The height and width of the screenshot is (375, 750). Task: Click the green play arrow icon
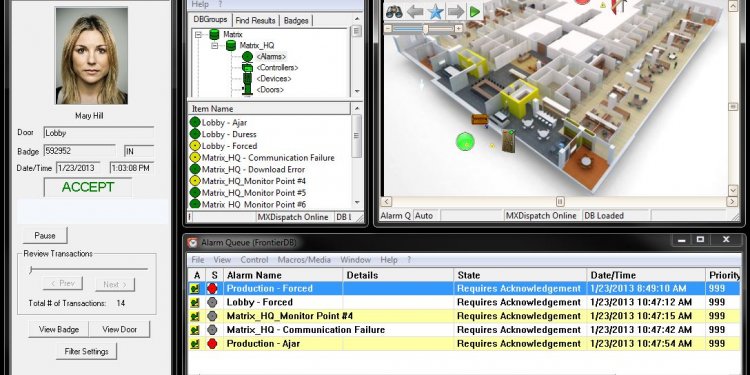(x=474, y=11)
